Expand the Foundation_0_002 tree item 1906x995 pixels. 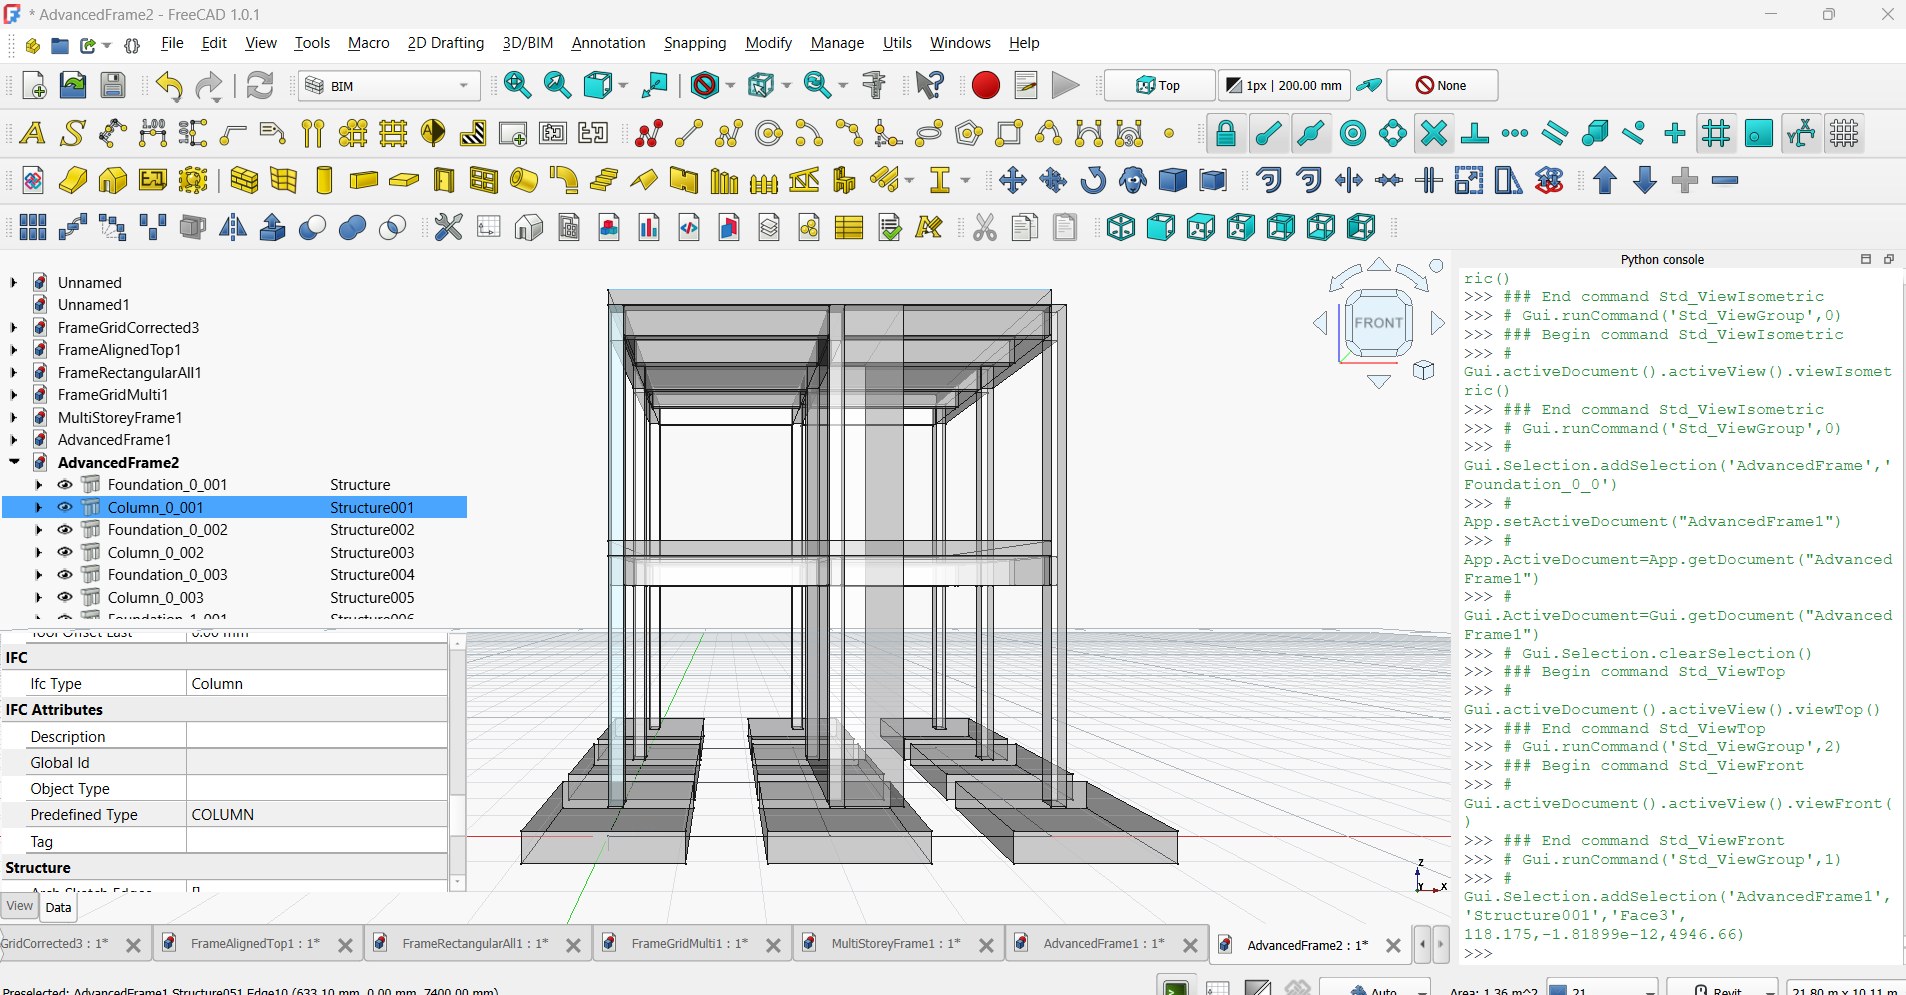39,530
